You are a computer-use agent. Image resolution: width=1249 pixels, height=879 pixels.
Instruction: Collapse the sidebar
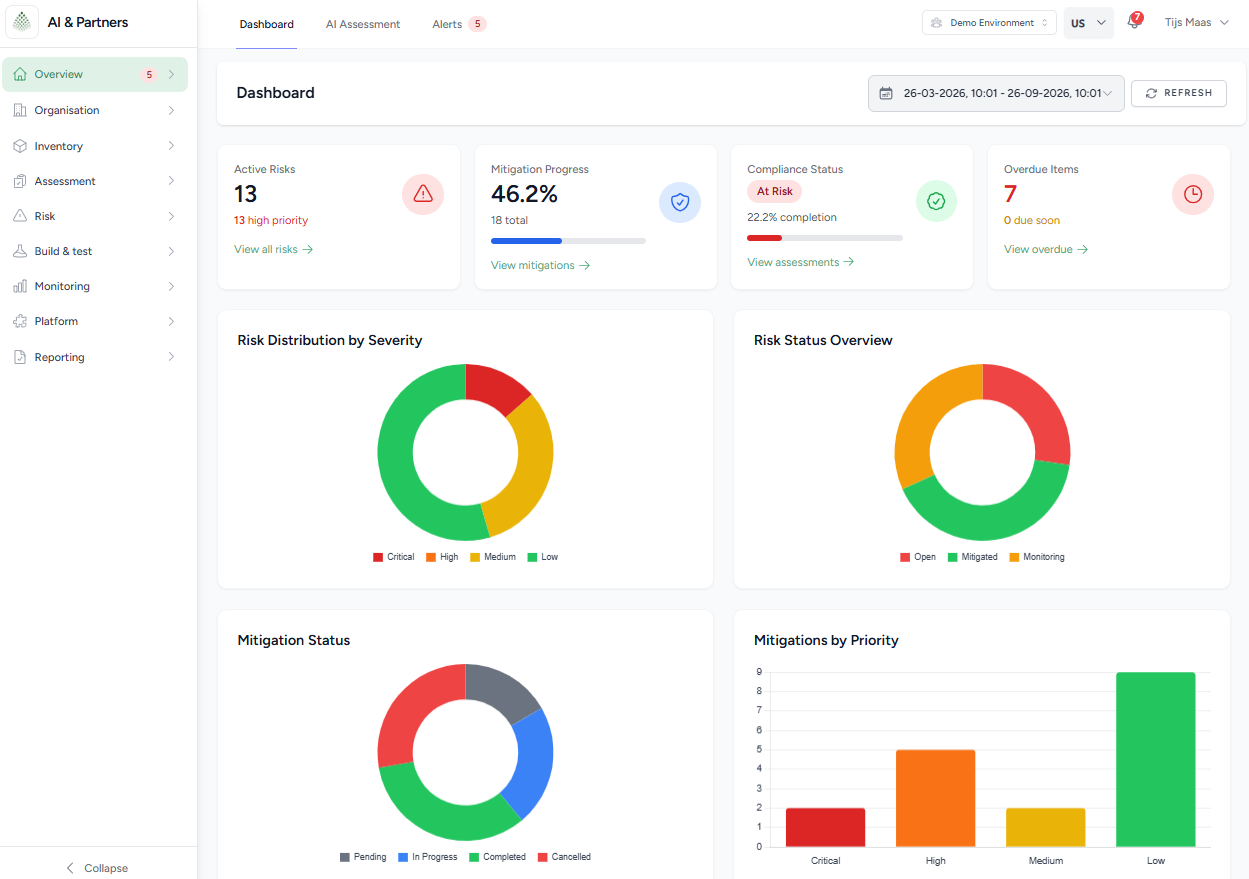tap(97, 868)
